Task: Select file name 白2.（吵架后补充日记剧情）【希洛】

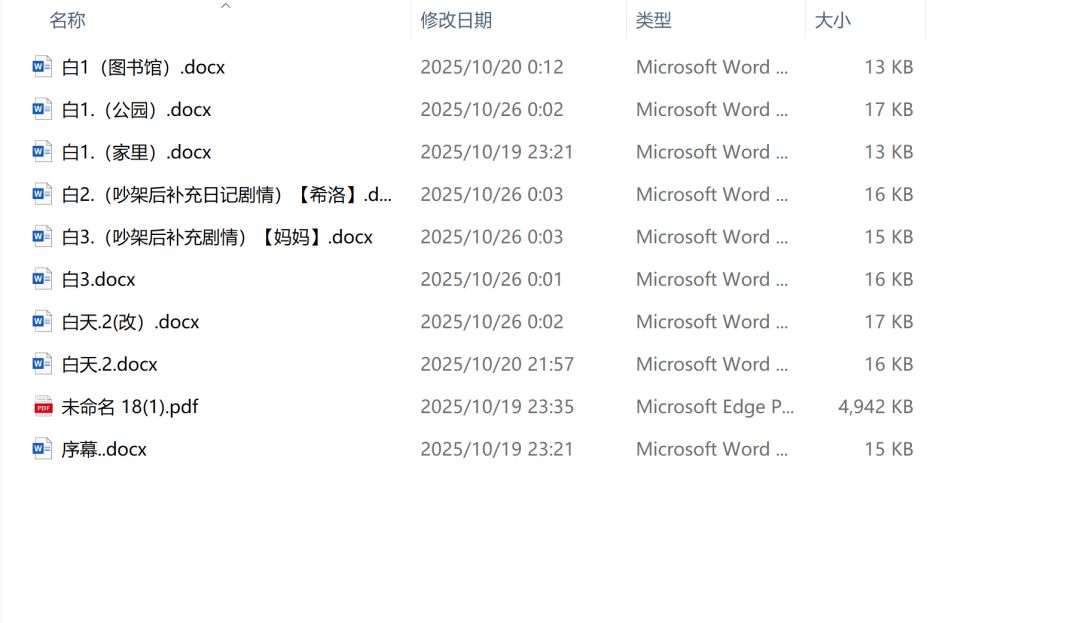Action: tap(227, 195)
